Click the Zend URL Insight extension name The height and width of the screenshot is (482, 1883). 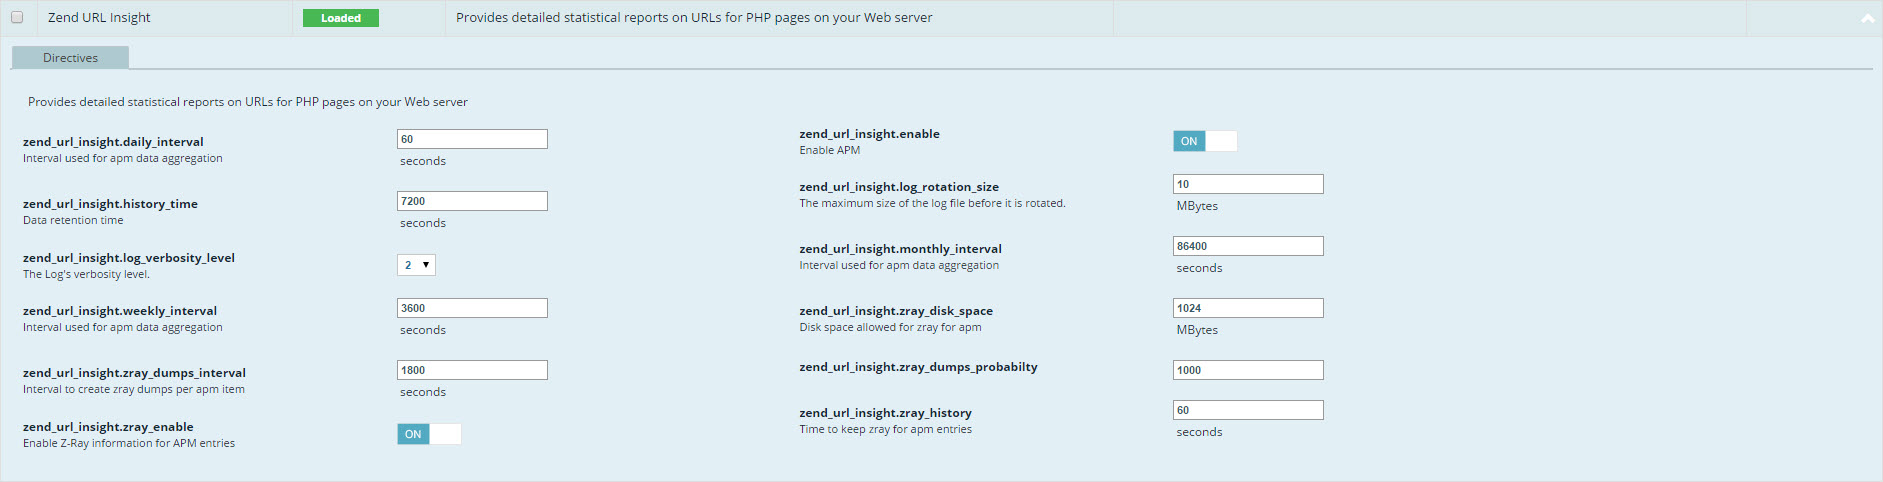point(99,18)
